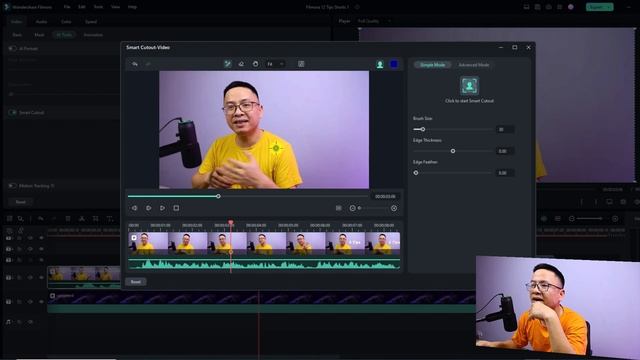
Task: Open the Mask sub-tab
Action: [x=39, y=35]
